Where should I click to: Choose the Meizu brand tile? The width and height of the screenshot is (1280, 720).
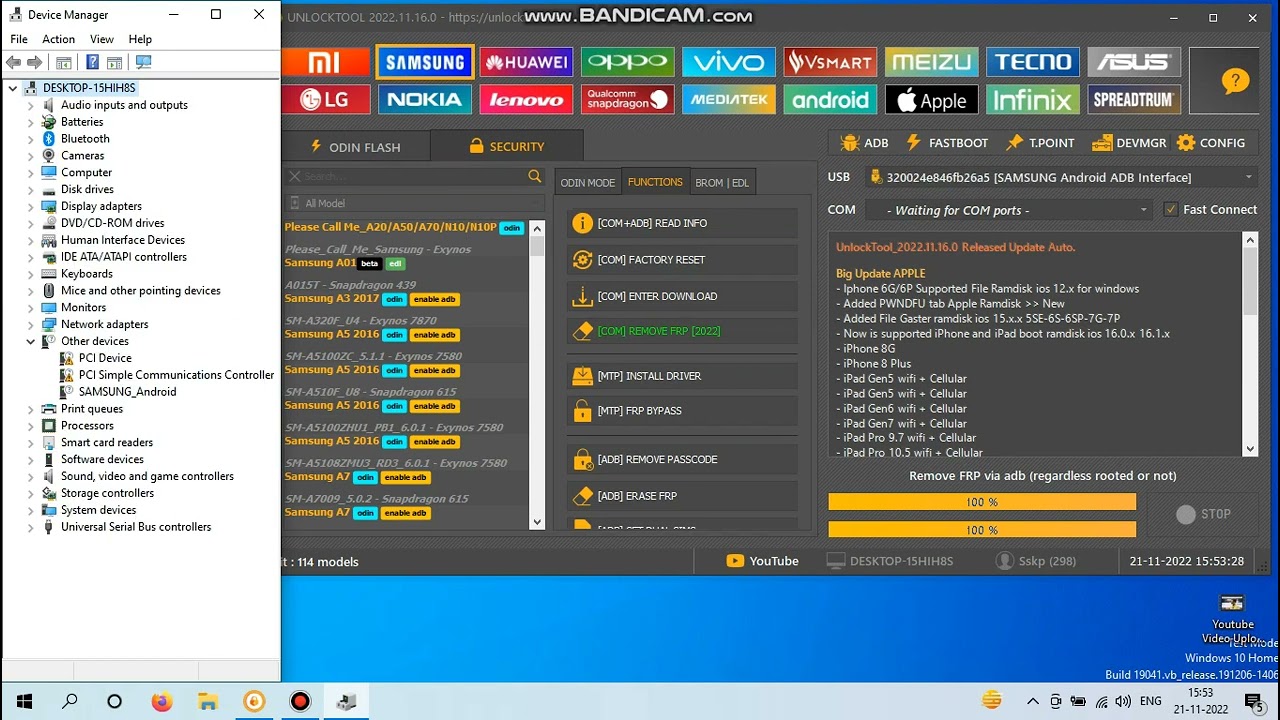[x=931, y=62]
